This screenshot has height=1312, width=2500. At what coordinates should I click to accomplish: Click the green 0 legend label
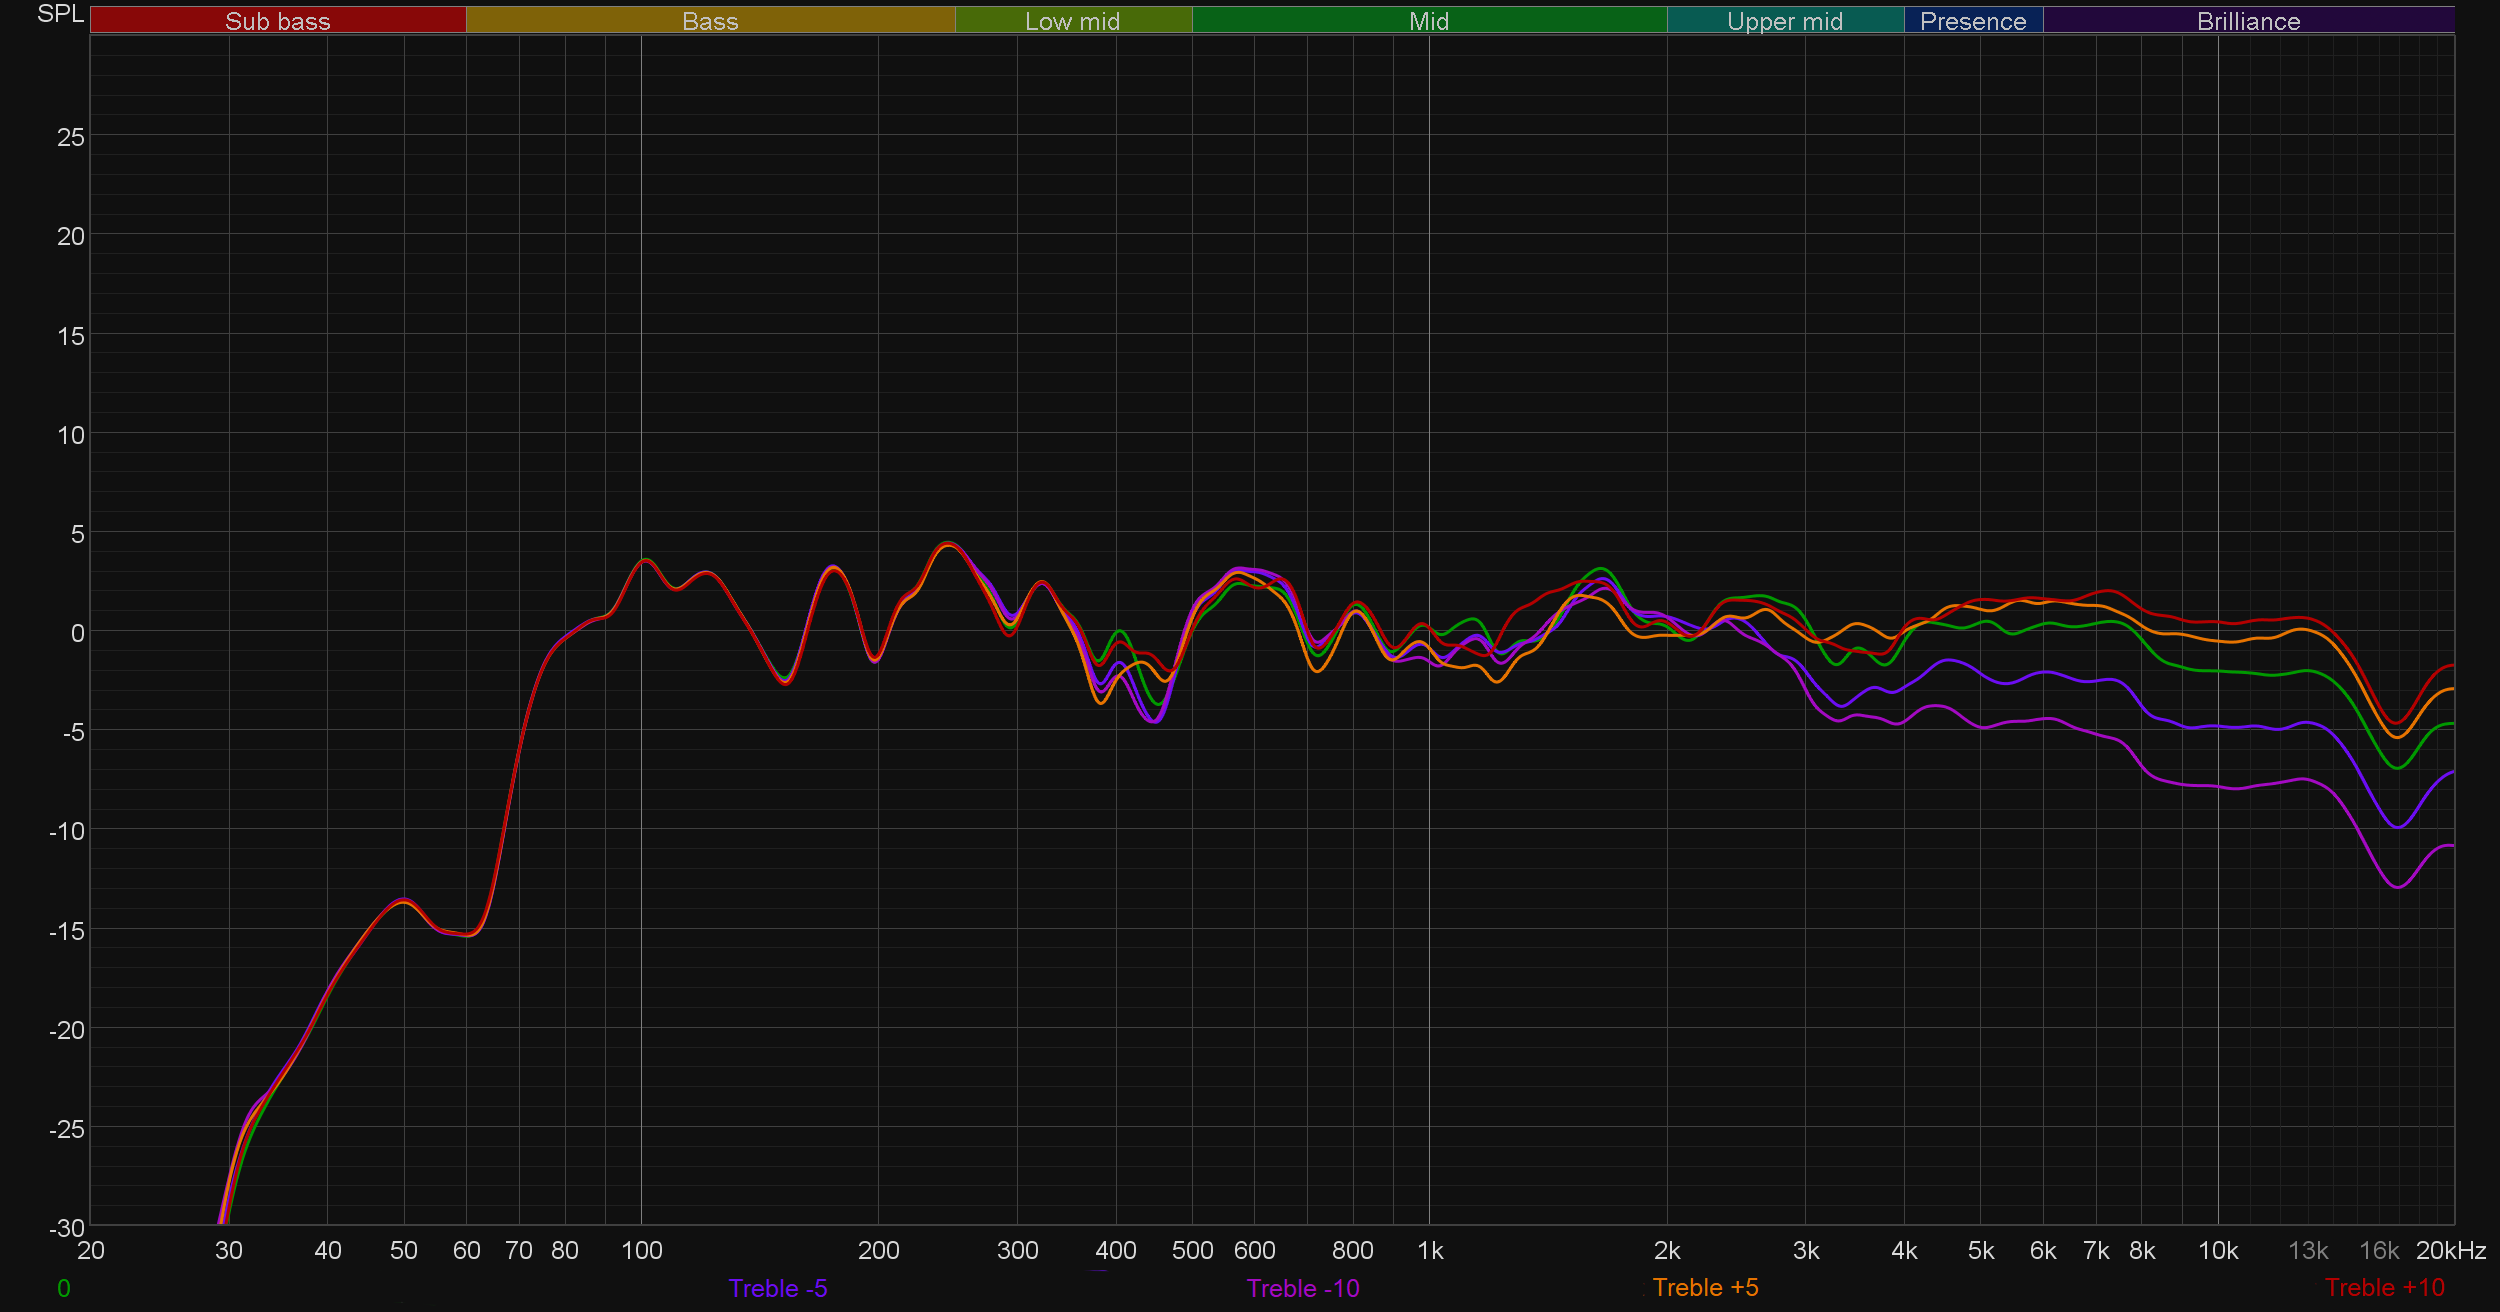(64, 1288)
